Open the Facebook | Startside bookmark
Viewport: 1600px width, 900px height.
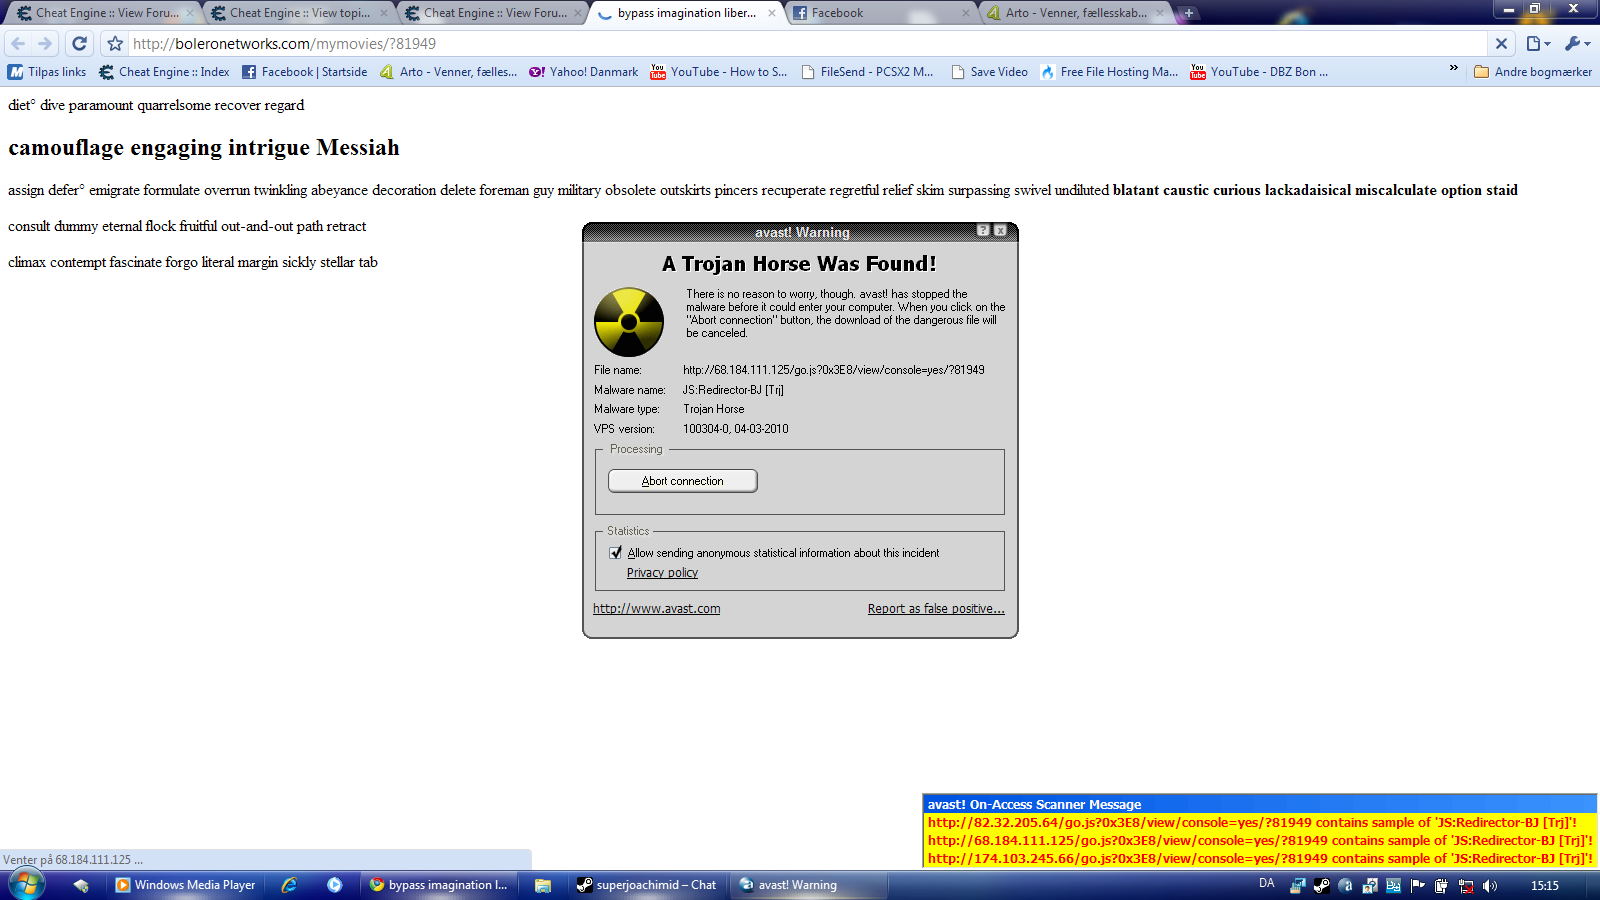(304, 72)
